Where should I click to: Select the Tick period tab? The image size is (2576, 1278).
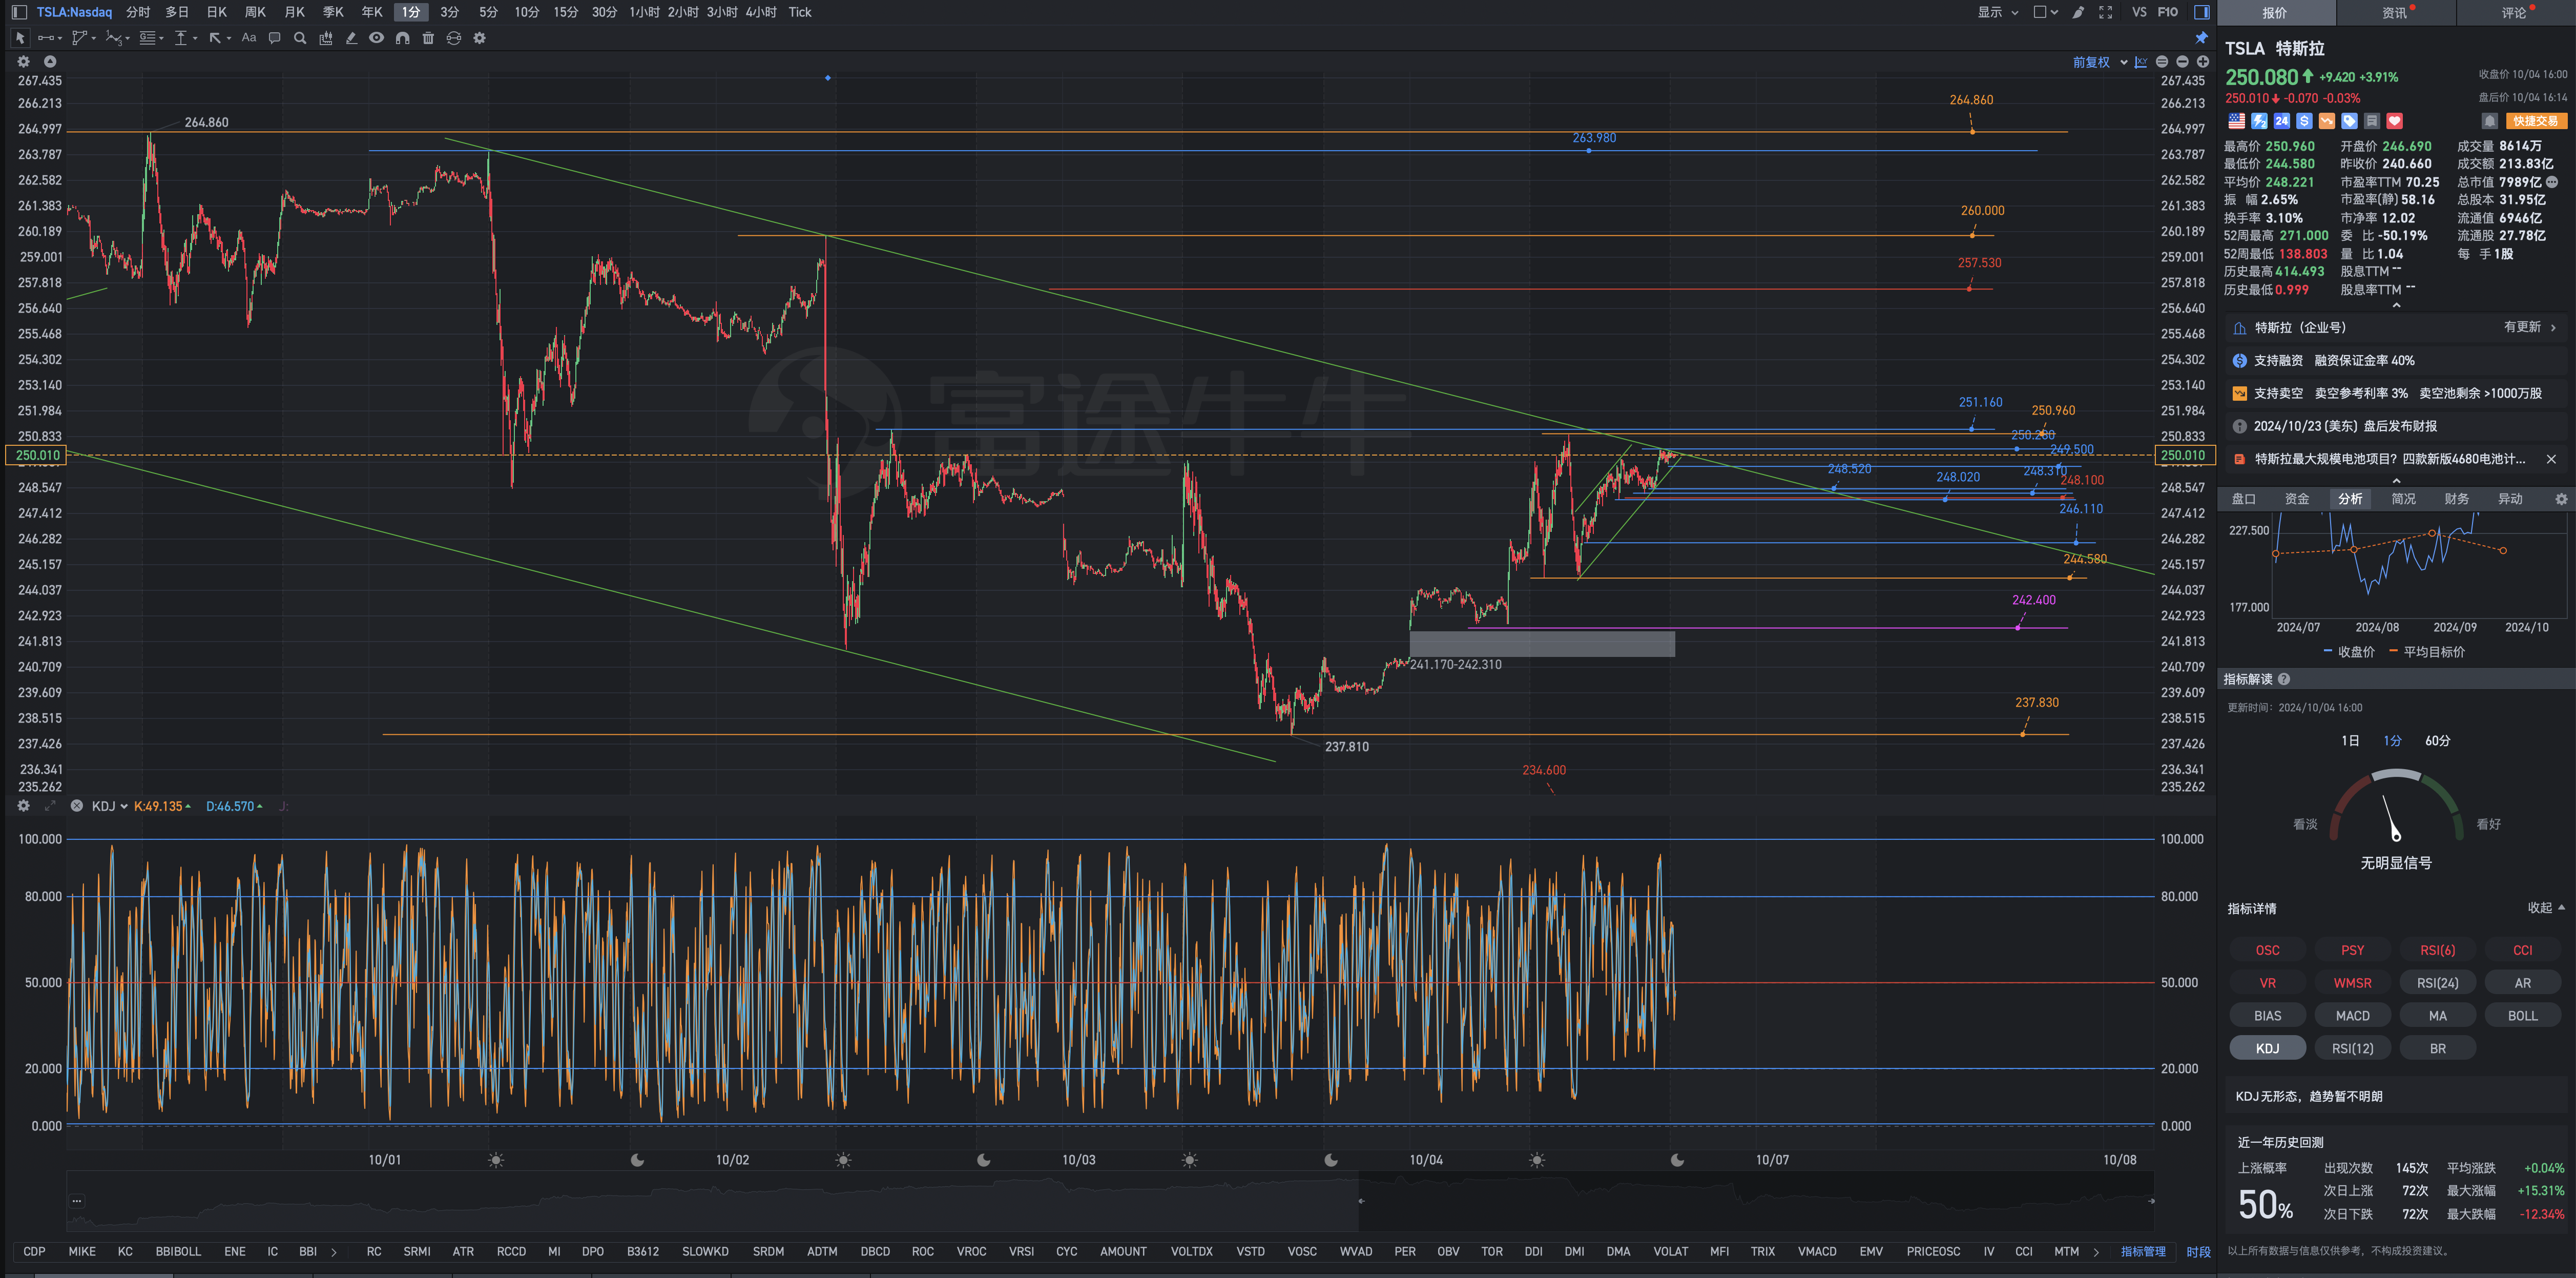pyautogui.click(x=800, y=12)
